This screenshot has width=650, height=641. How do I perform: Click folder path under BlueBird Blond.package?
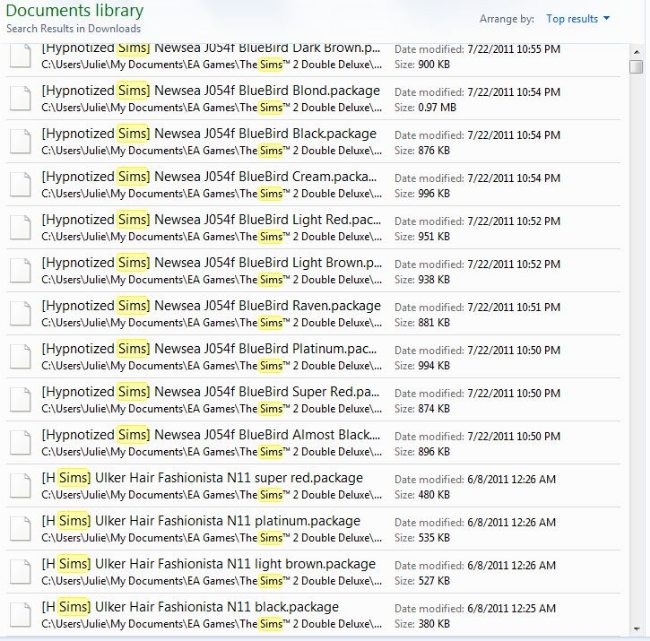(211, 108)
